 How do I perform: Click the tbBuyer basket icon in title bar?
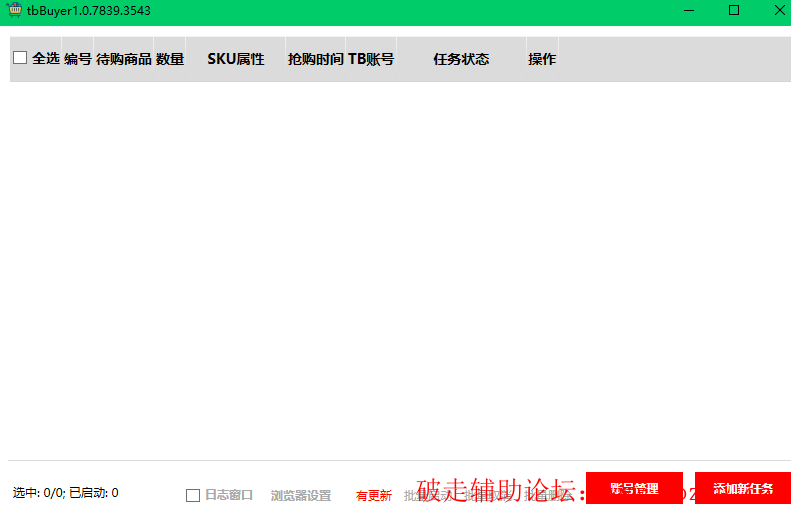(x=15, y=10)
